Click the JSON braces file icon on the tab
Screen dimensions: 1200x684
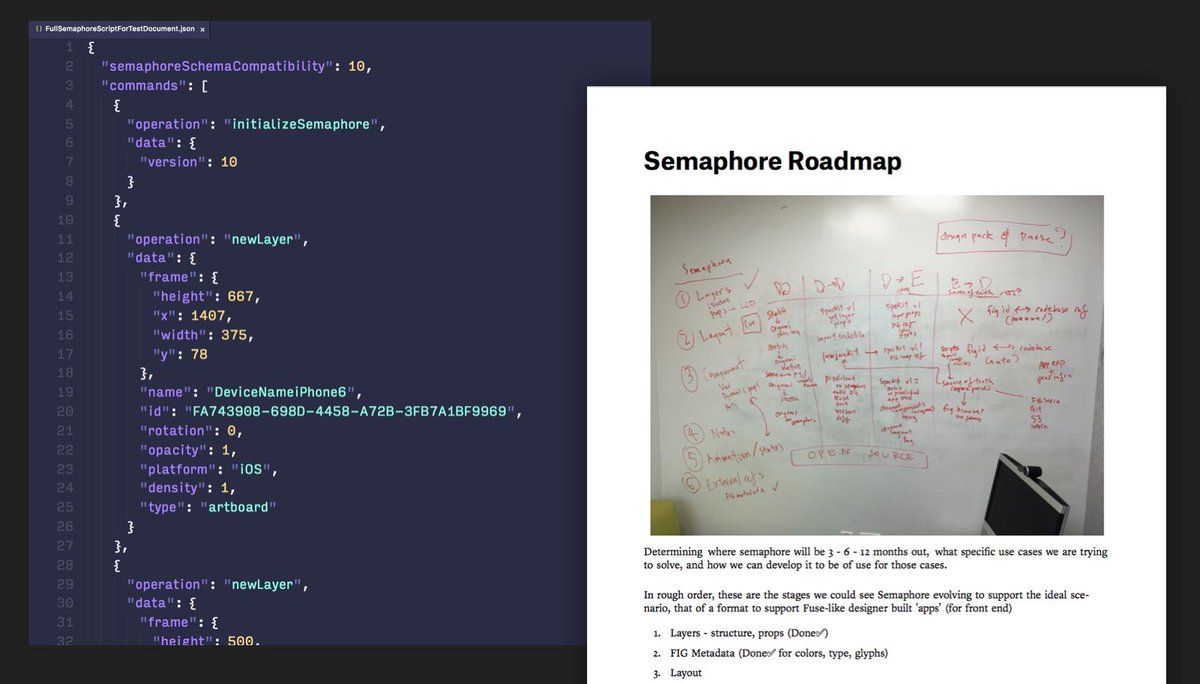(38, 30)
